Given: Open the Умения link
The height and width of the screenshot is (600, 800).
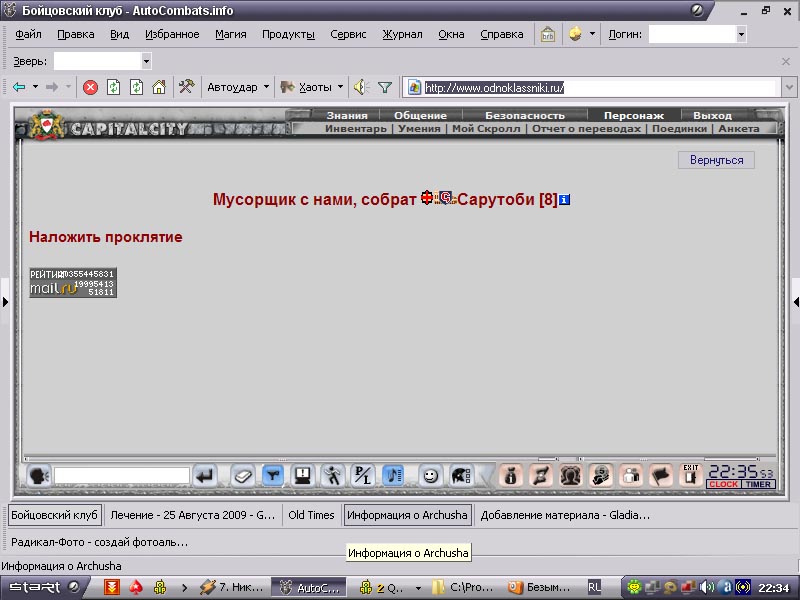Looking at the screenshot, I should coord(419,129).
